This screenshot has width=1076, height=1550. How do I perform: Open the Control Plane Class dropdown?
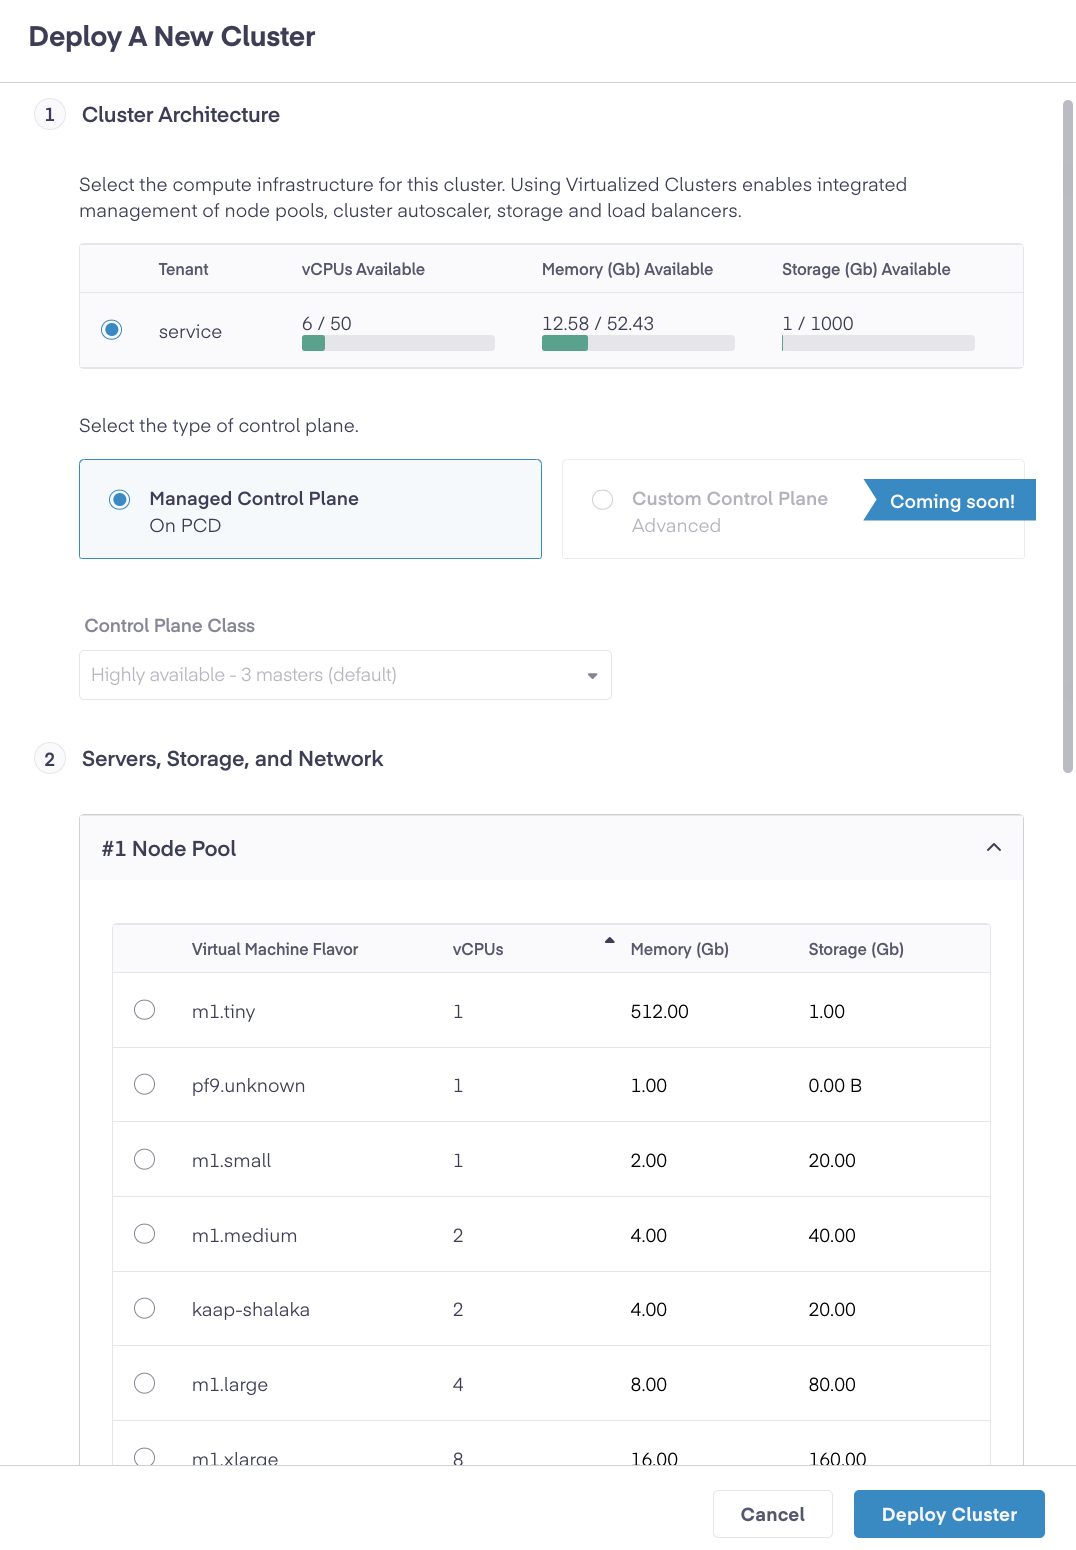tap(345, 675)
